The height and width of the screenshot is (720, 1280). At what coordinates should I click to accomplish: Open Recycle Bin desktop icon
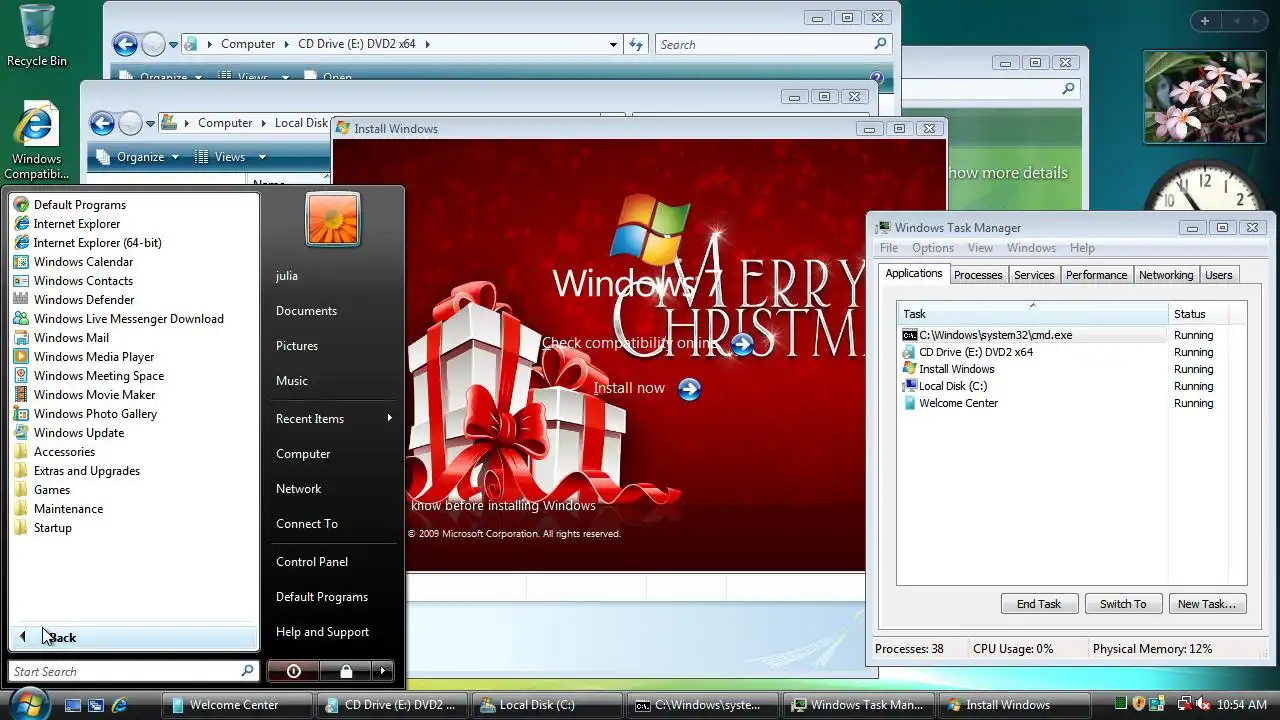[36, 36]
